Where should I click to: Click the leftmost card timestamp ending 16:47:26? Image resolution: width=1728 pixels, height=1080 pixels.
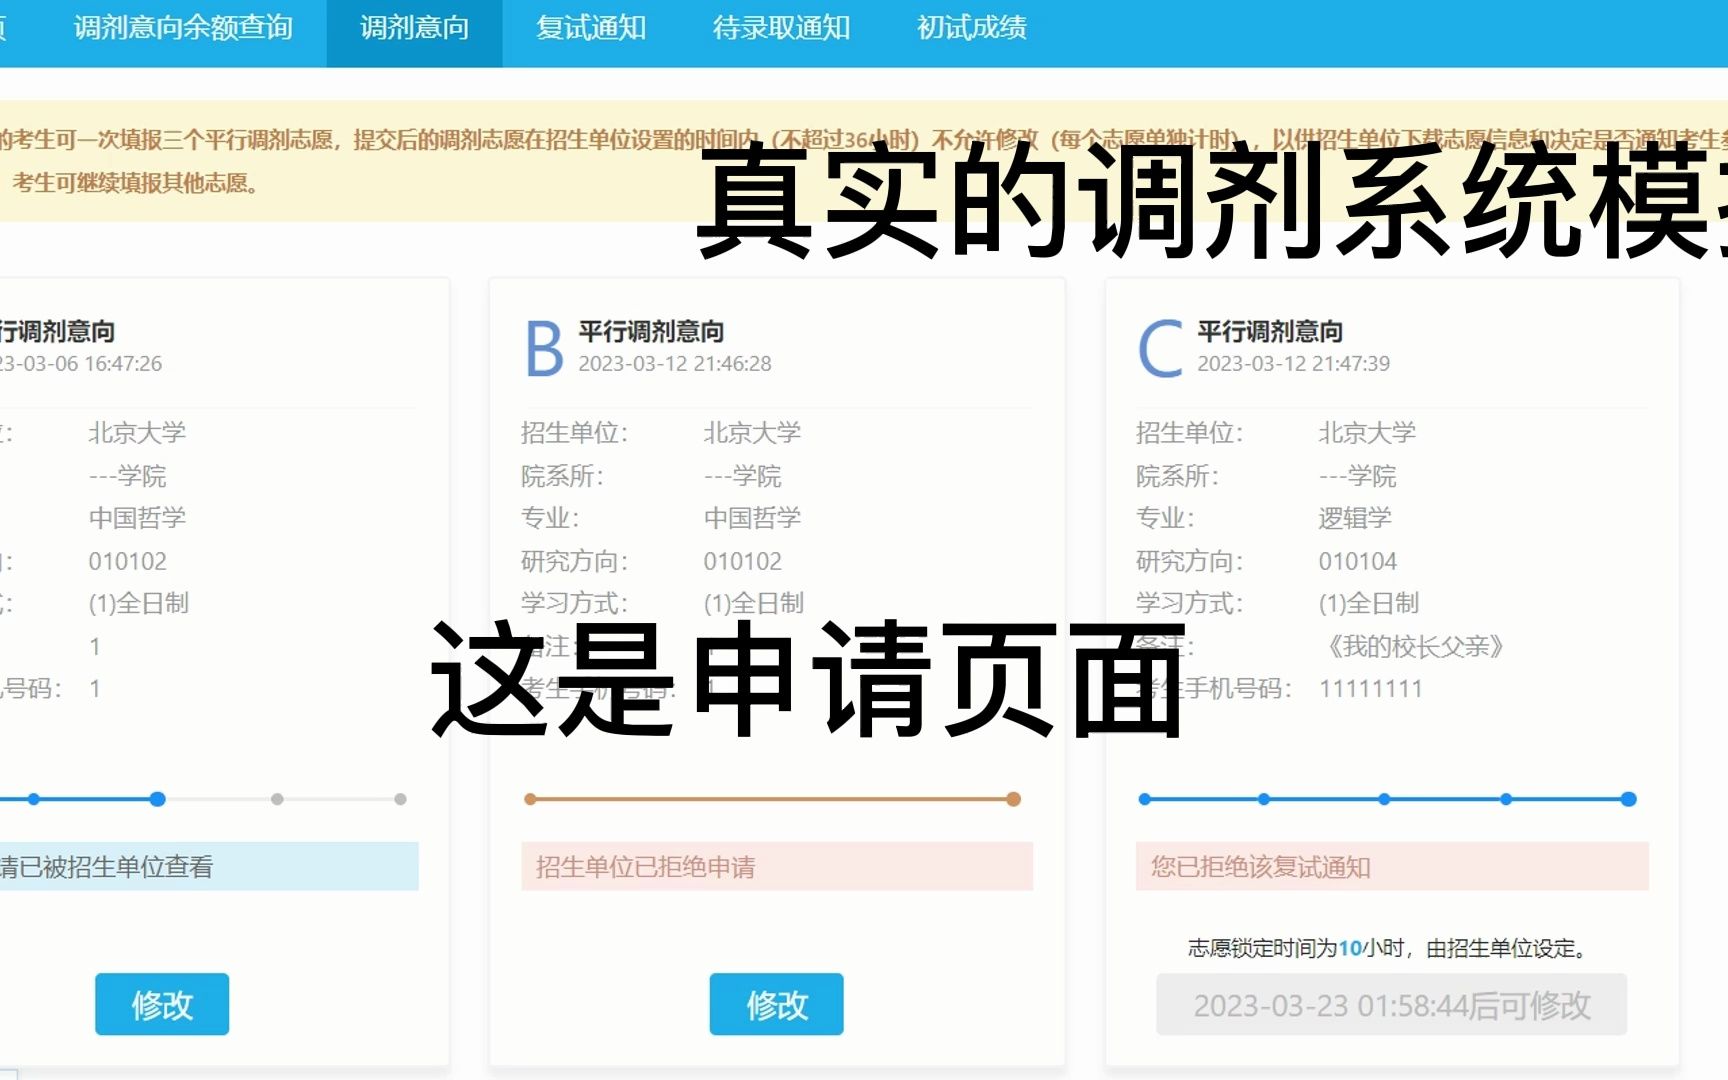pyautogui.click(x=81, y=363)
